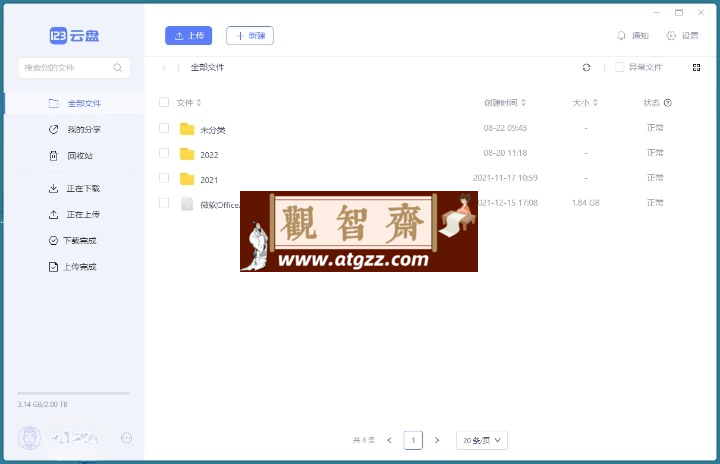Toggle the 异常文件 checkbox
The width and height of the screenshot is (720, 464).
pyautogui.click(x=619, y=68)
